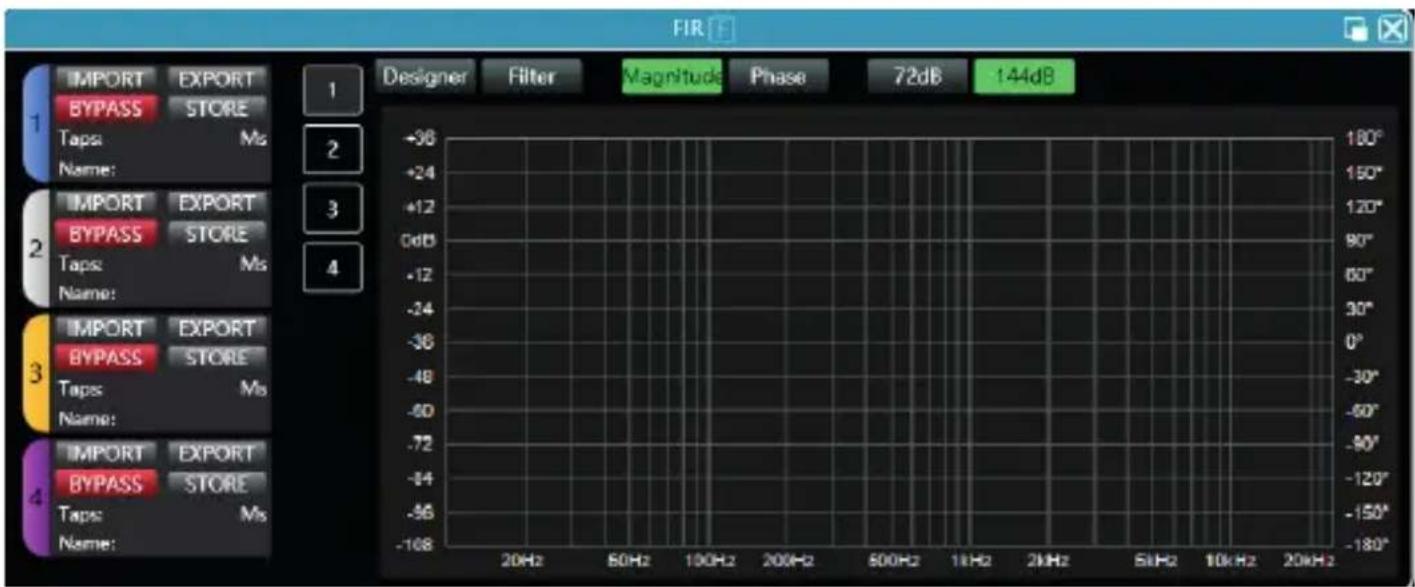Click IMPORT for channel 3
1415x587 pixels.
point(105,328)
